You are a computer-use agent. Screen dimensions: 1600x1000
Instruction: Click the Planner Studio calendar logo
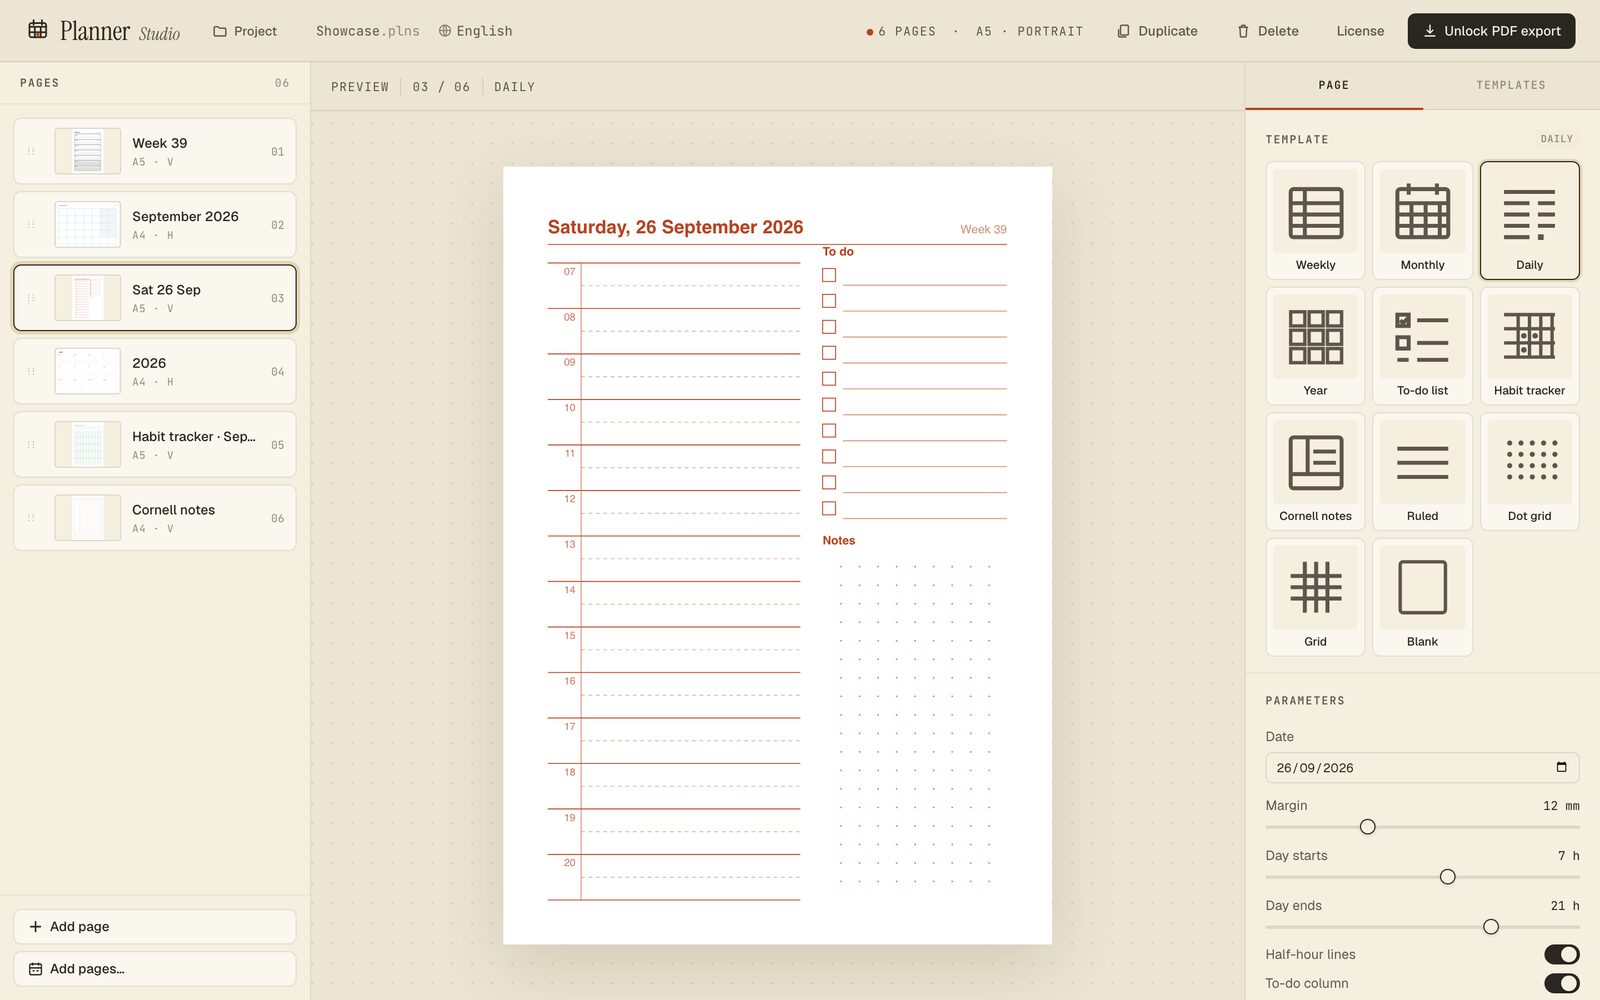(x=38, y=30)
